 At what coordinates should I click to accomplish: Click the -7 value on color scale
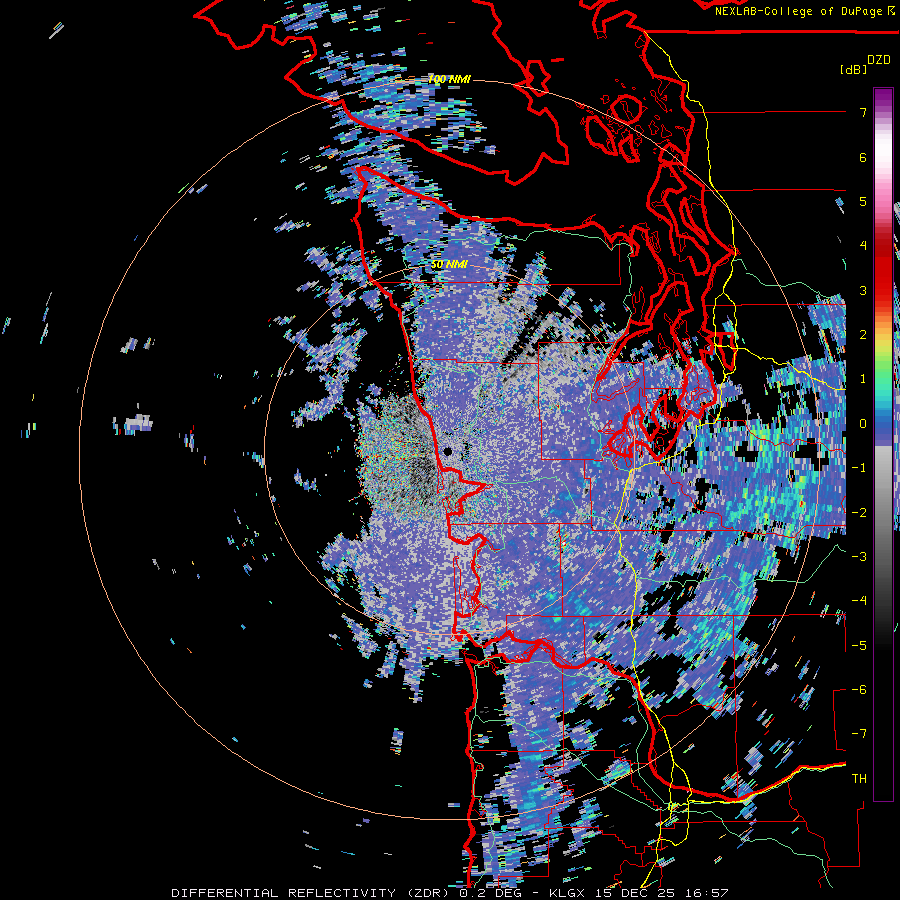coord(859,734)
